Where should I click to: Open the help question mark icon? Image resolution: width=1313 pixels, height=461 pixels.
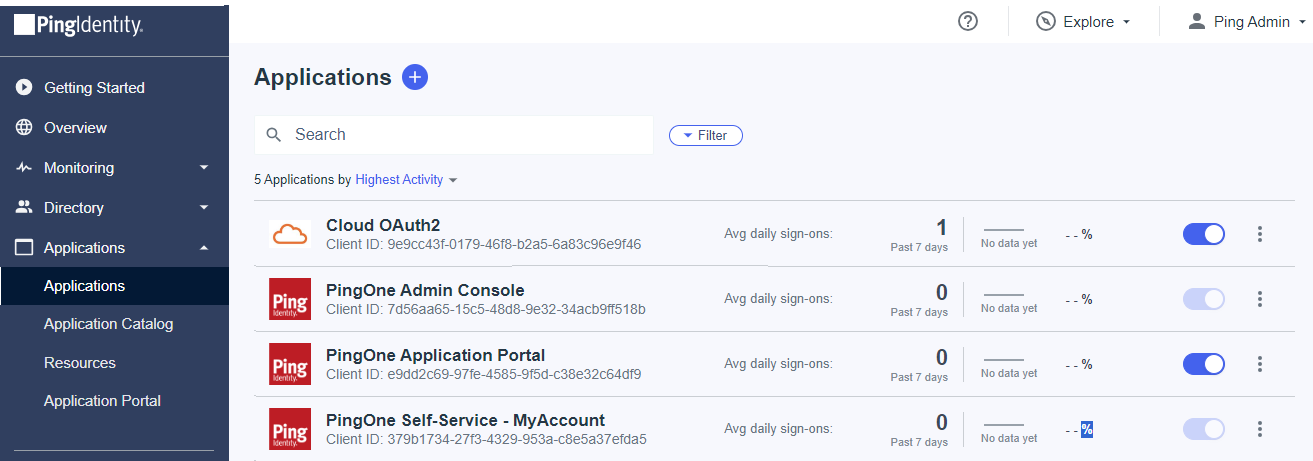(967, 21)
